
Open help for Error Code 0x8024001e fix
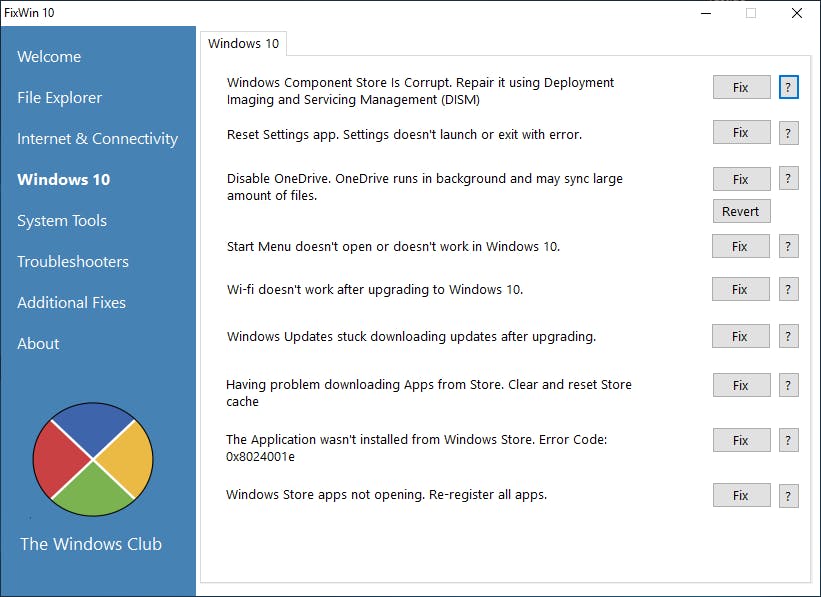click(x=789, y=440)
